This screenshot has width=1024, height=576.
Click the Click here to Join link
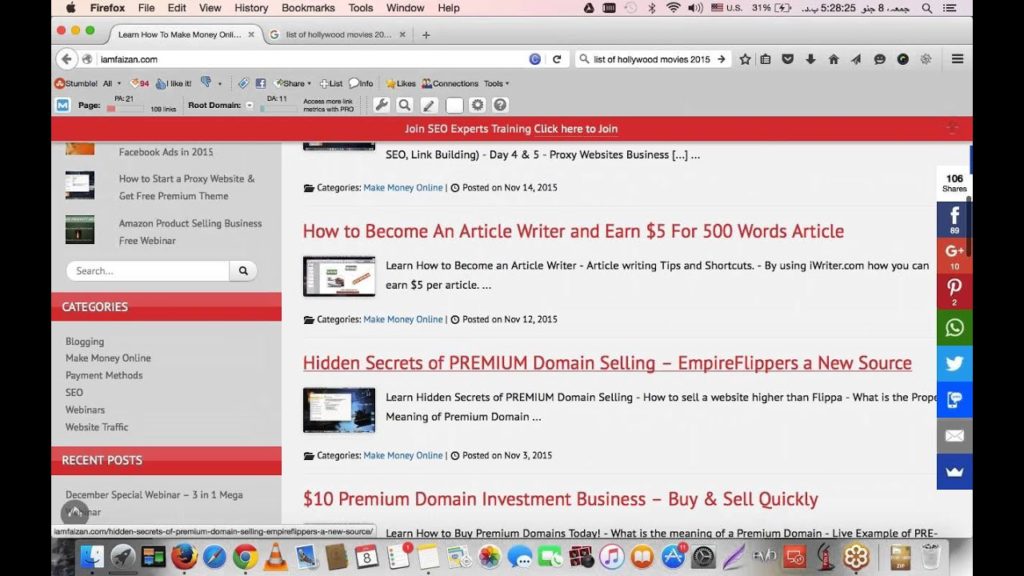(x=575, y=129)
